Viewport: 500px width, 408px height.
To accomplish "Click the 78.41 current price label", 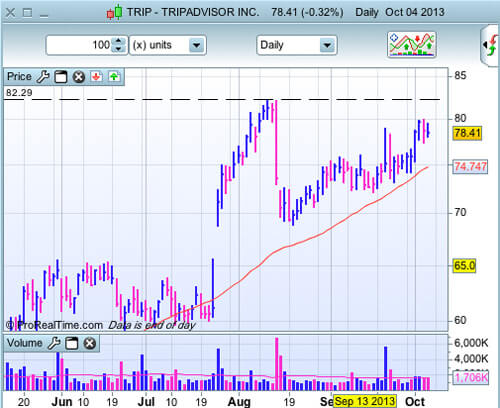I will tap(467, 133).
